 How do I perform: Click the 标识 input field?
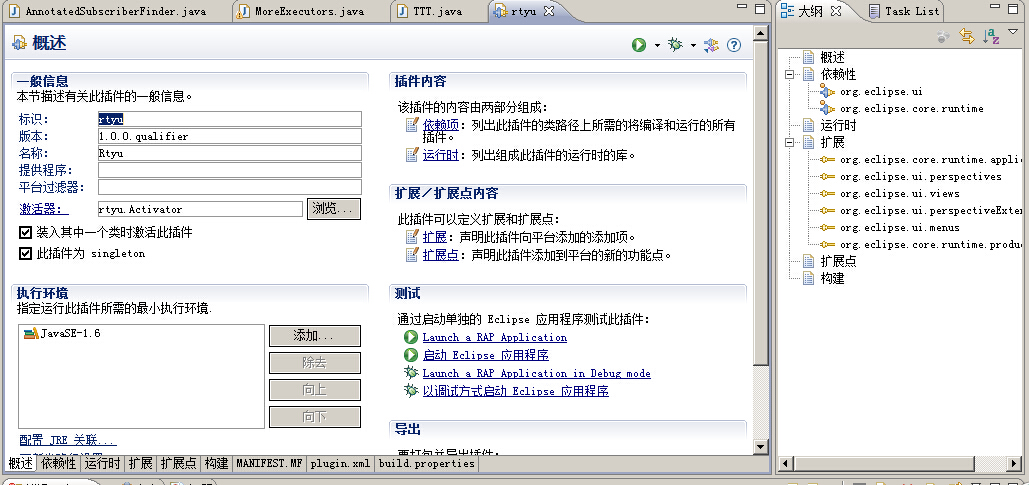[230, 119]
